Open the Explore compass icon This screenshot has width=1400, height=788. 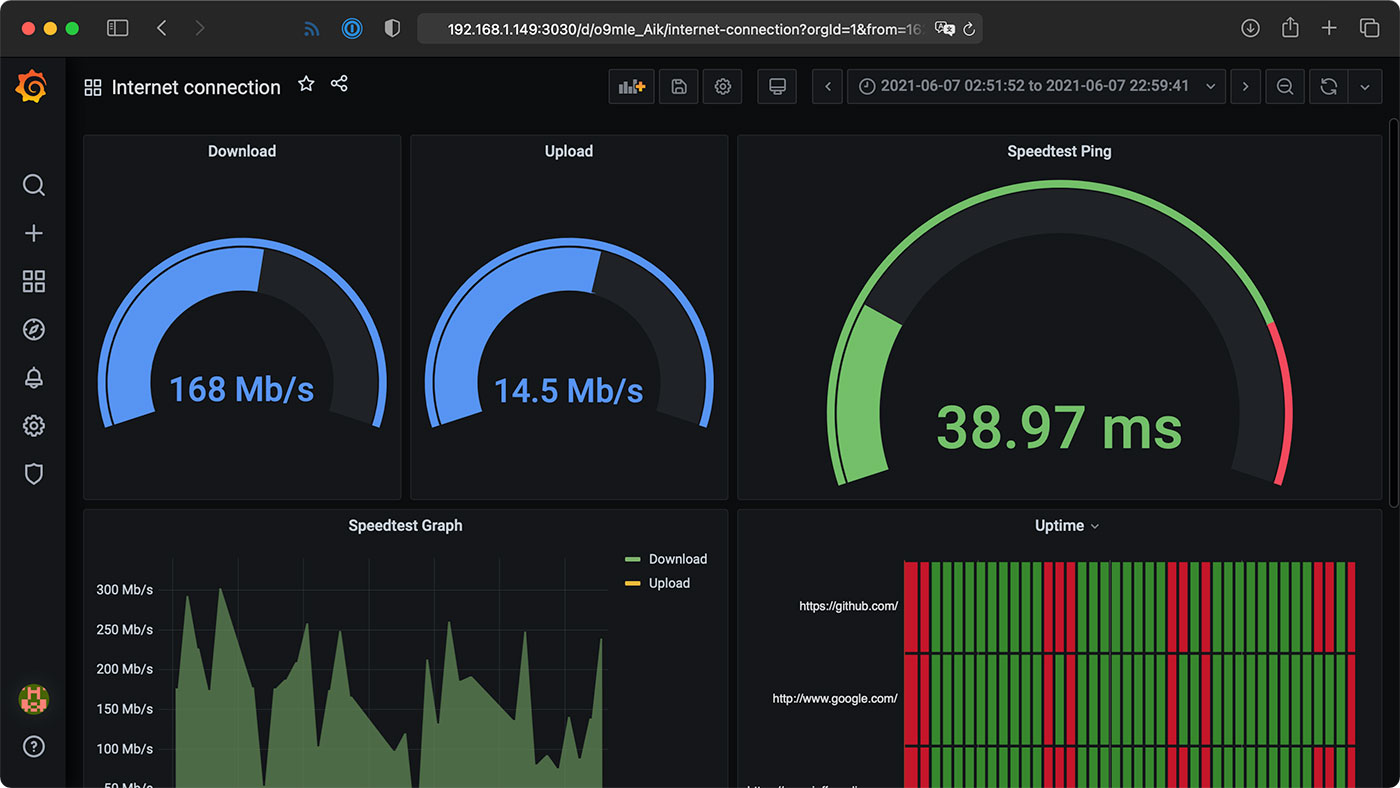tap(34, 330)
